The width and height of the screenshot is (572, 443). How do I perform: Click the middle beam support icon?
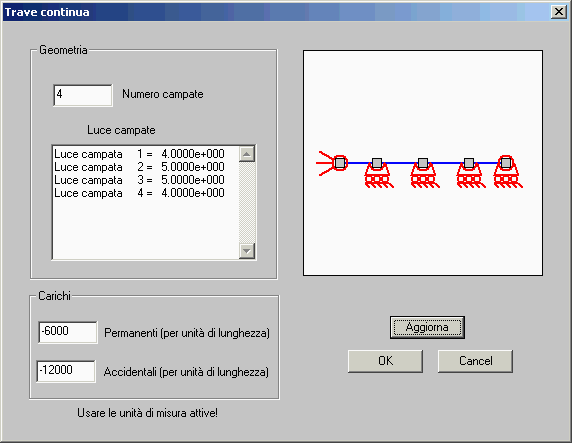click(x=425, y=173)
